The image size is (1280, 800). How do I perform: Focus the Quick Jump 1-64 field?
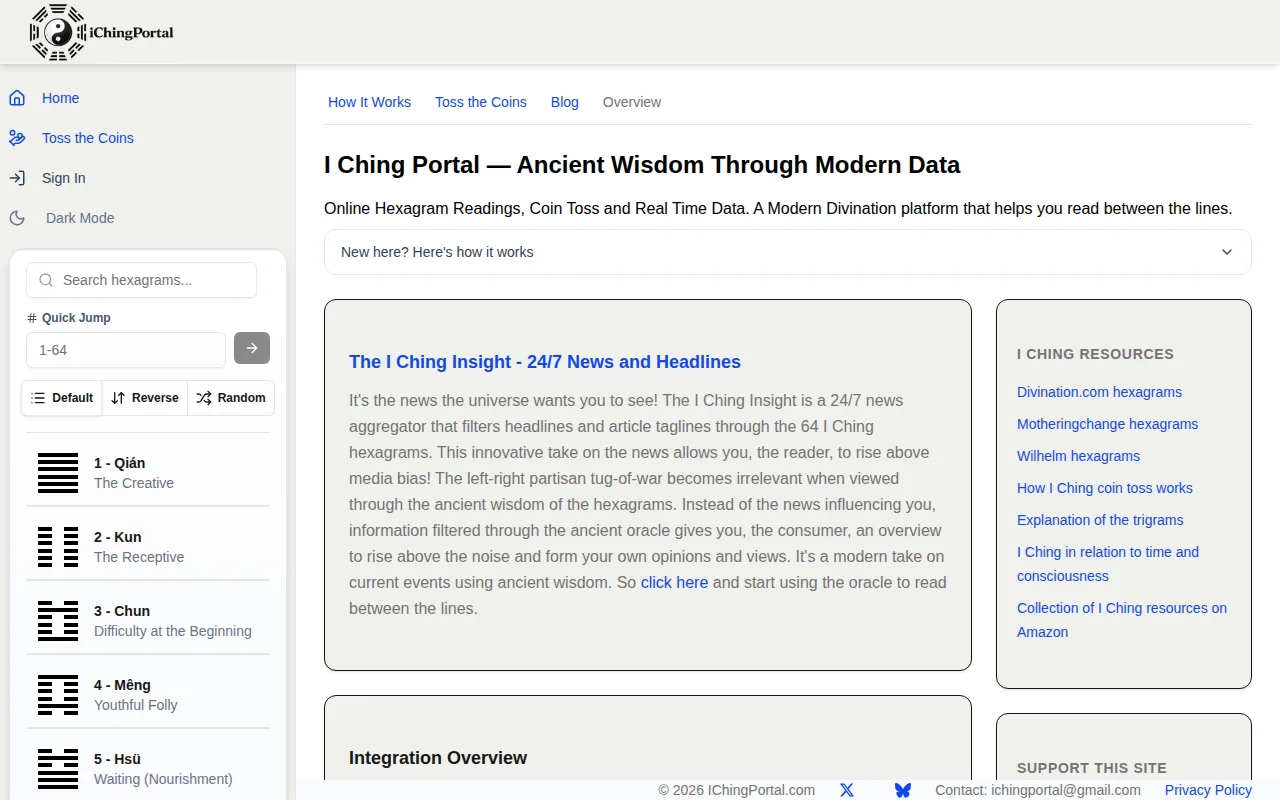pos(126,350)
